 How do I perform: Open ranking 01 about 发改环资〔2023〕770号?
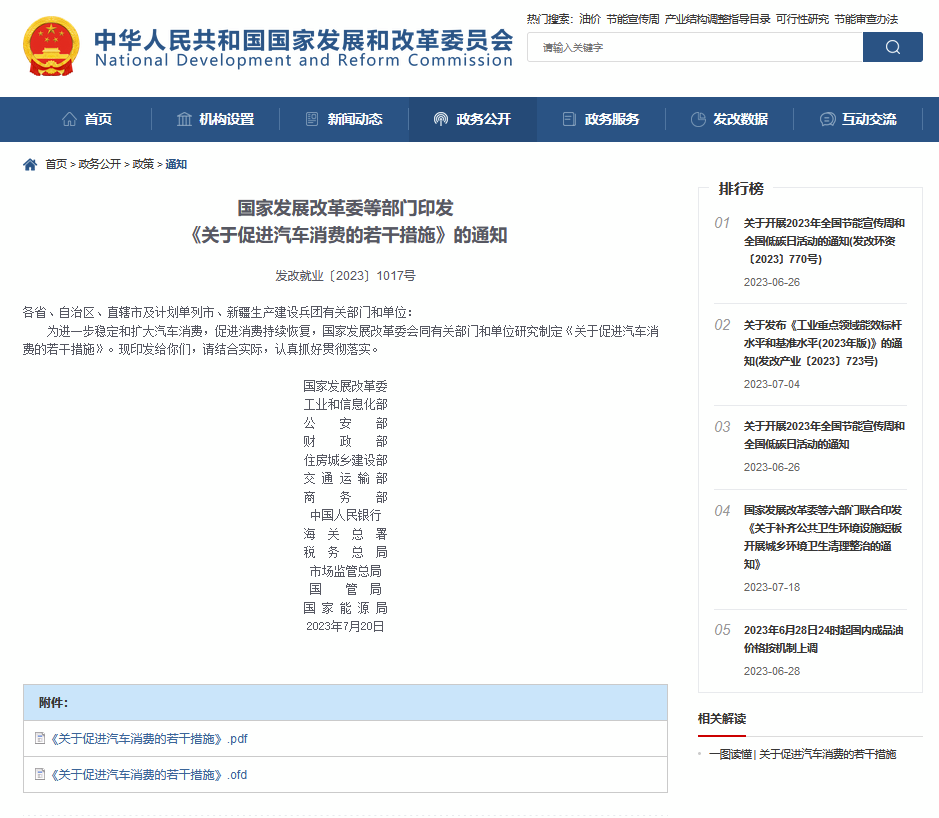[824, 241]
